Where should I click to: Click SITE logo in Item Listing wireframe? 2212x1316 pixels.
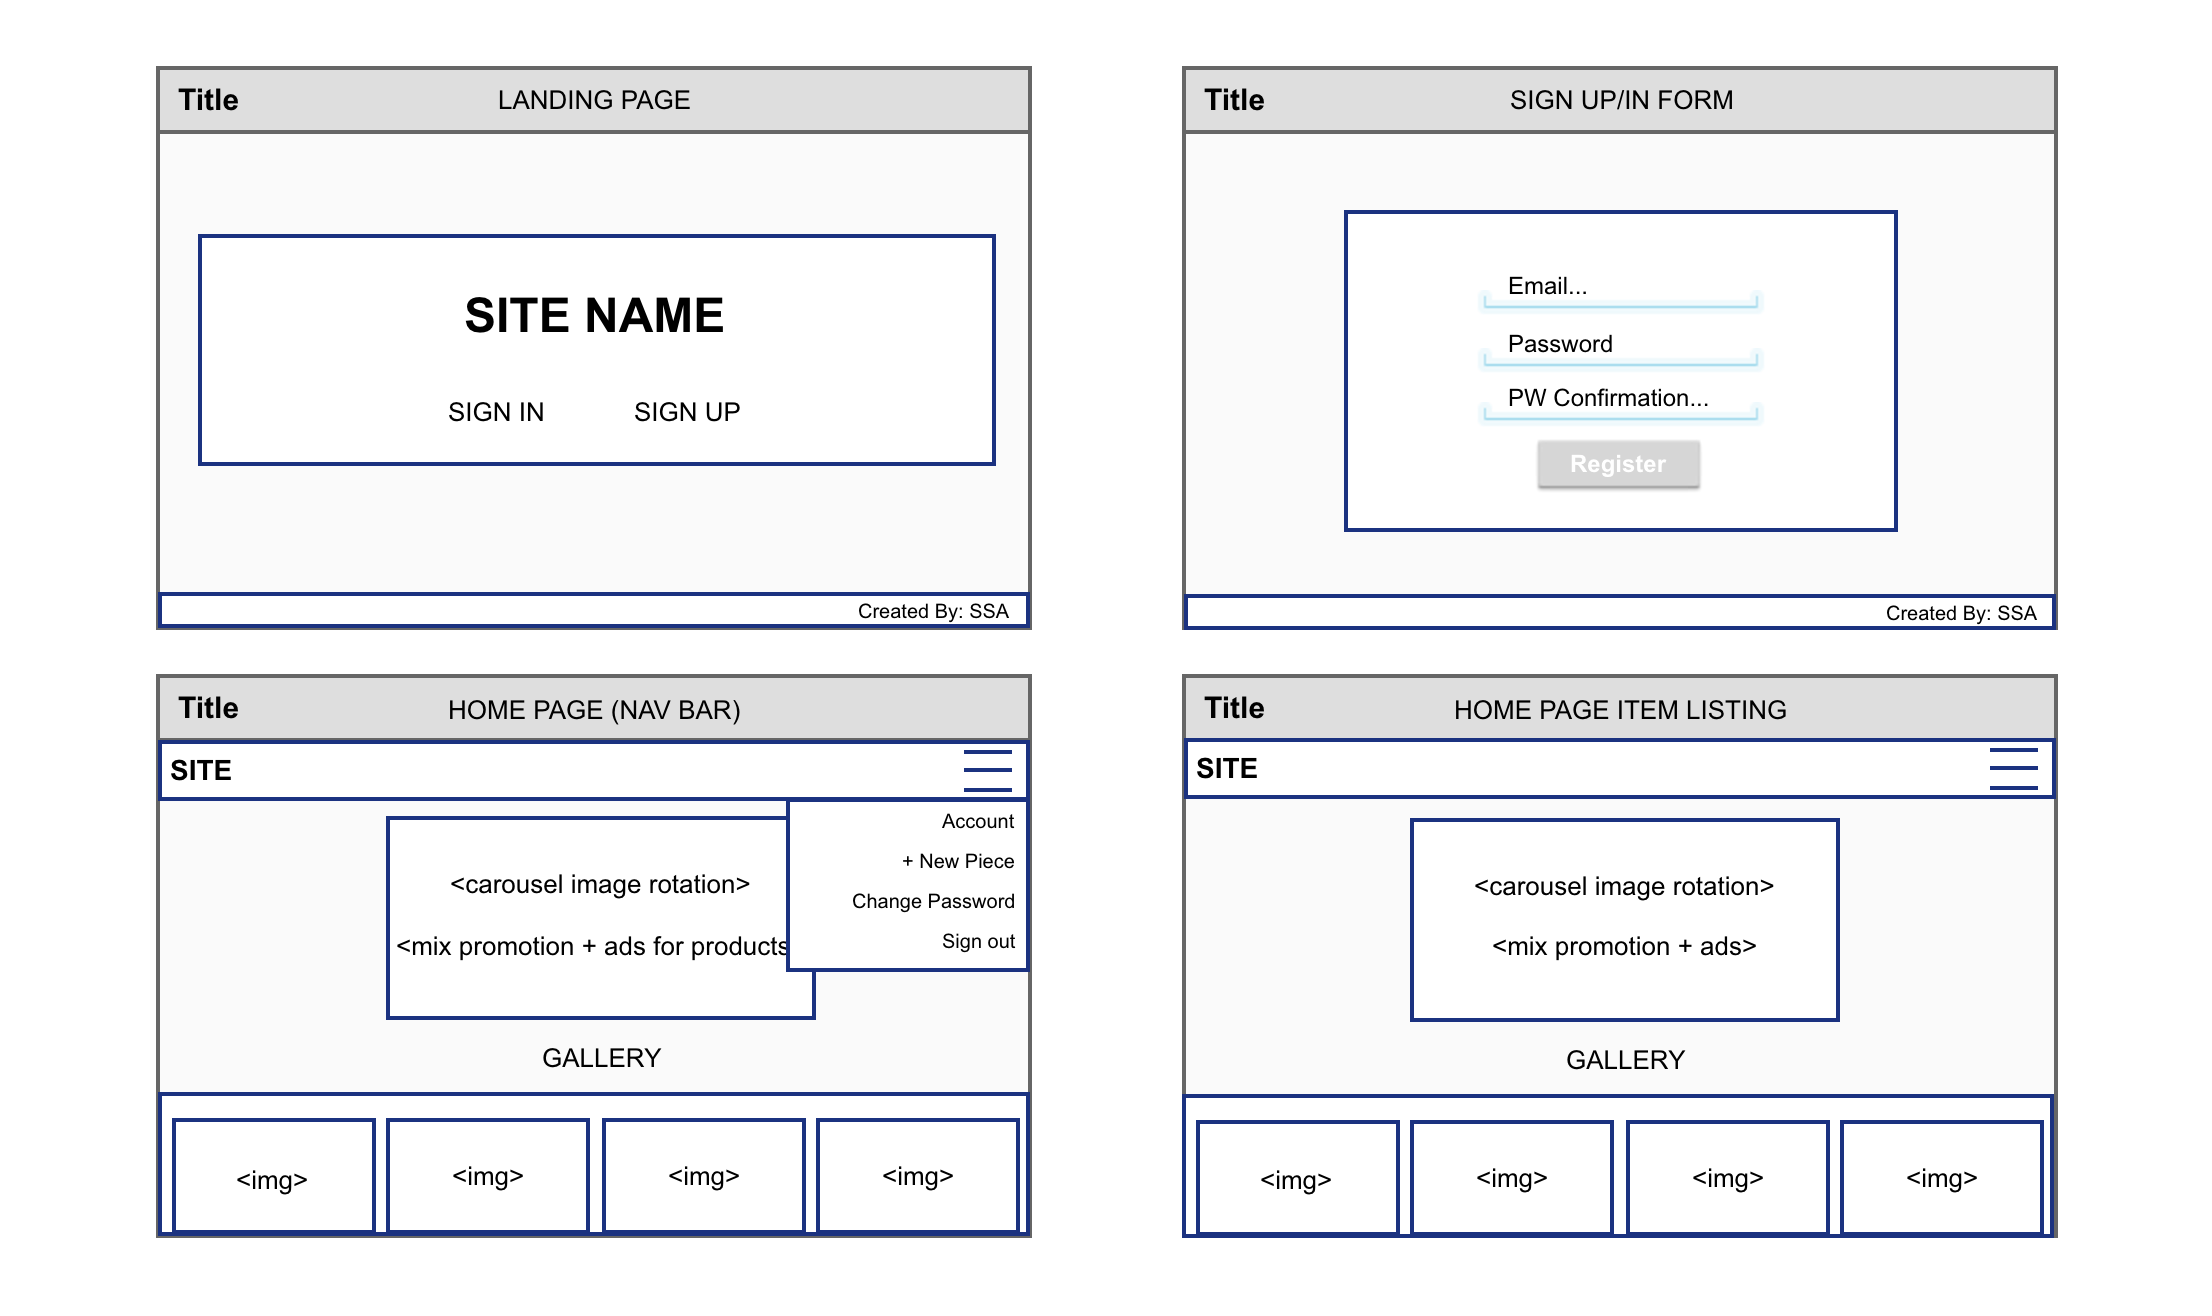tap(1227, 768)
